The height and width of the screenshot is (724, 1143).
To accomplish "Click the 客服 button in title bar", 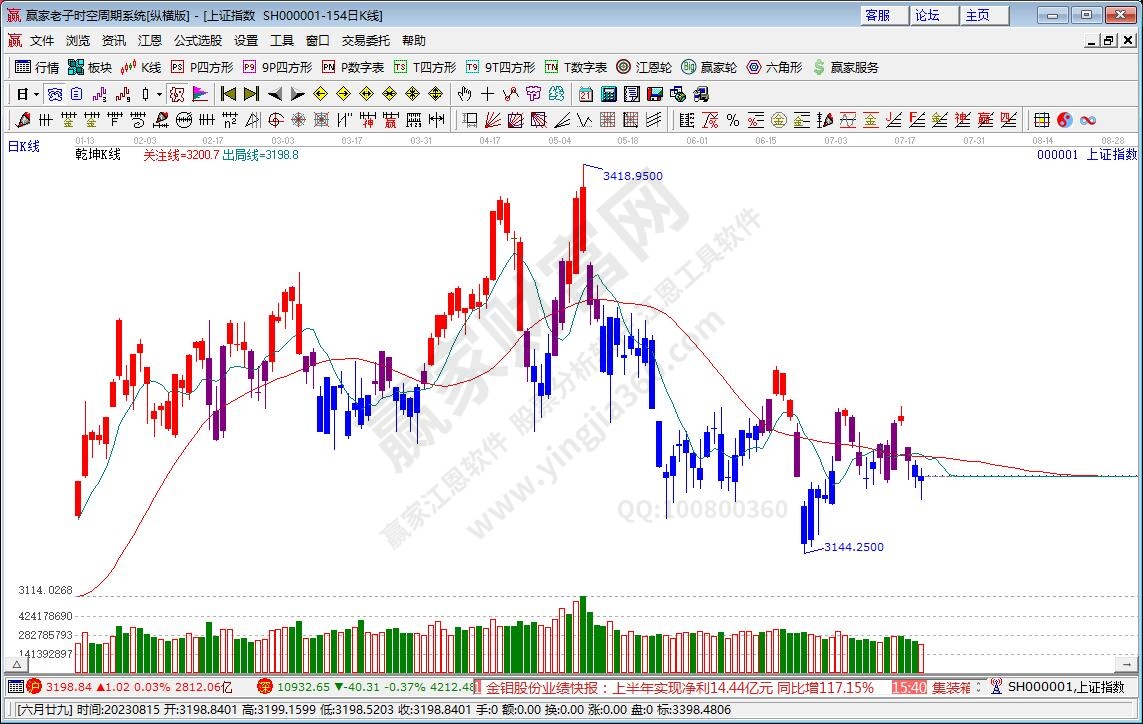I will (x=877, y=15).
